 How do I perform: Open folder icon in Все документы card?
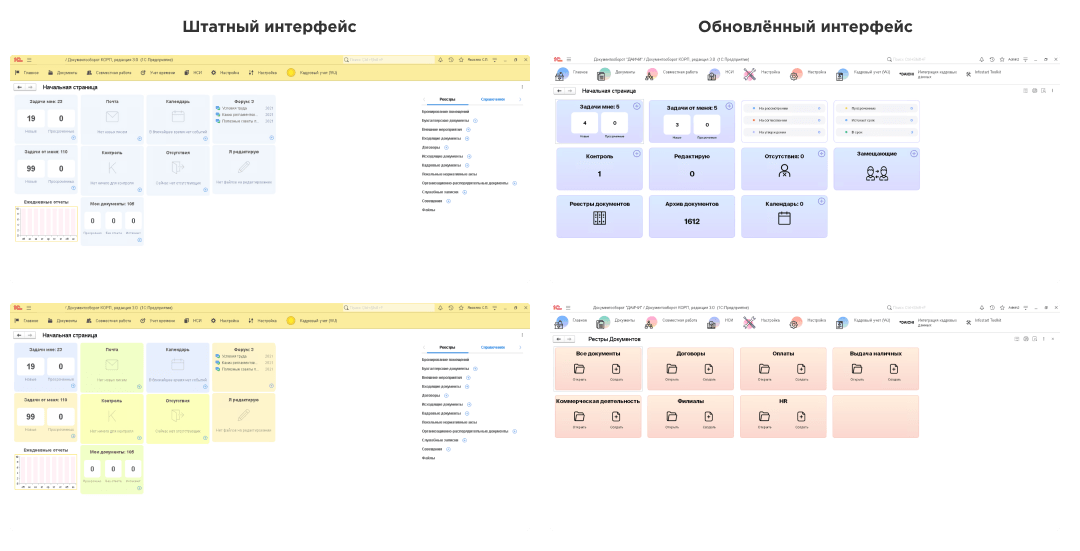coord(579,369)
